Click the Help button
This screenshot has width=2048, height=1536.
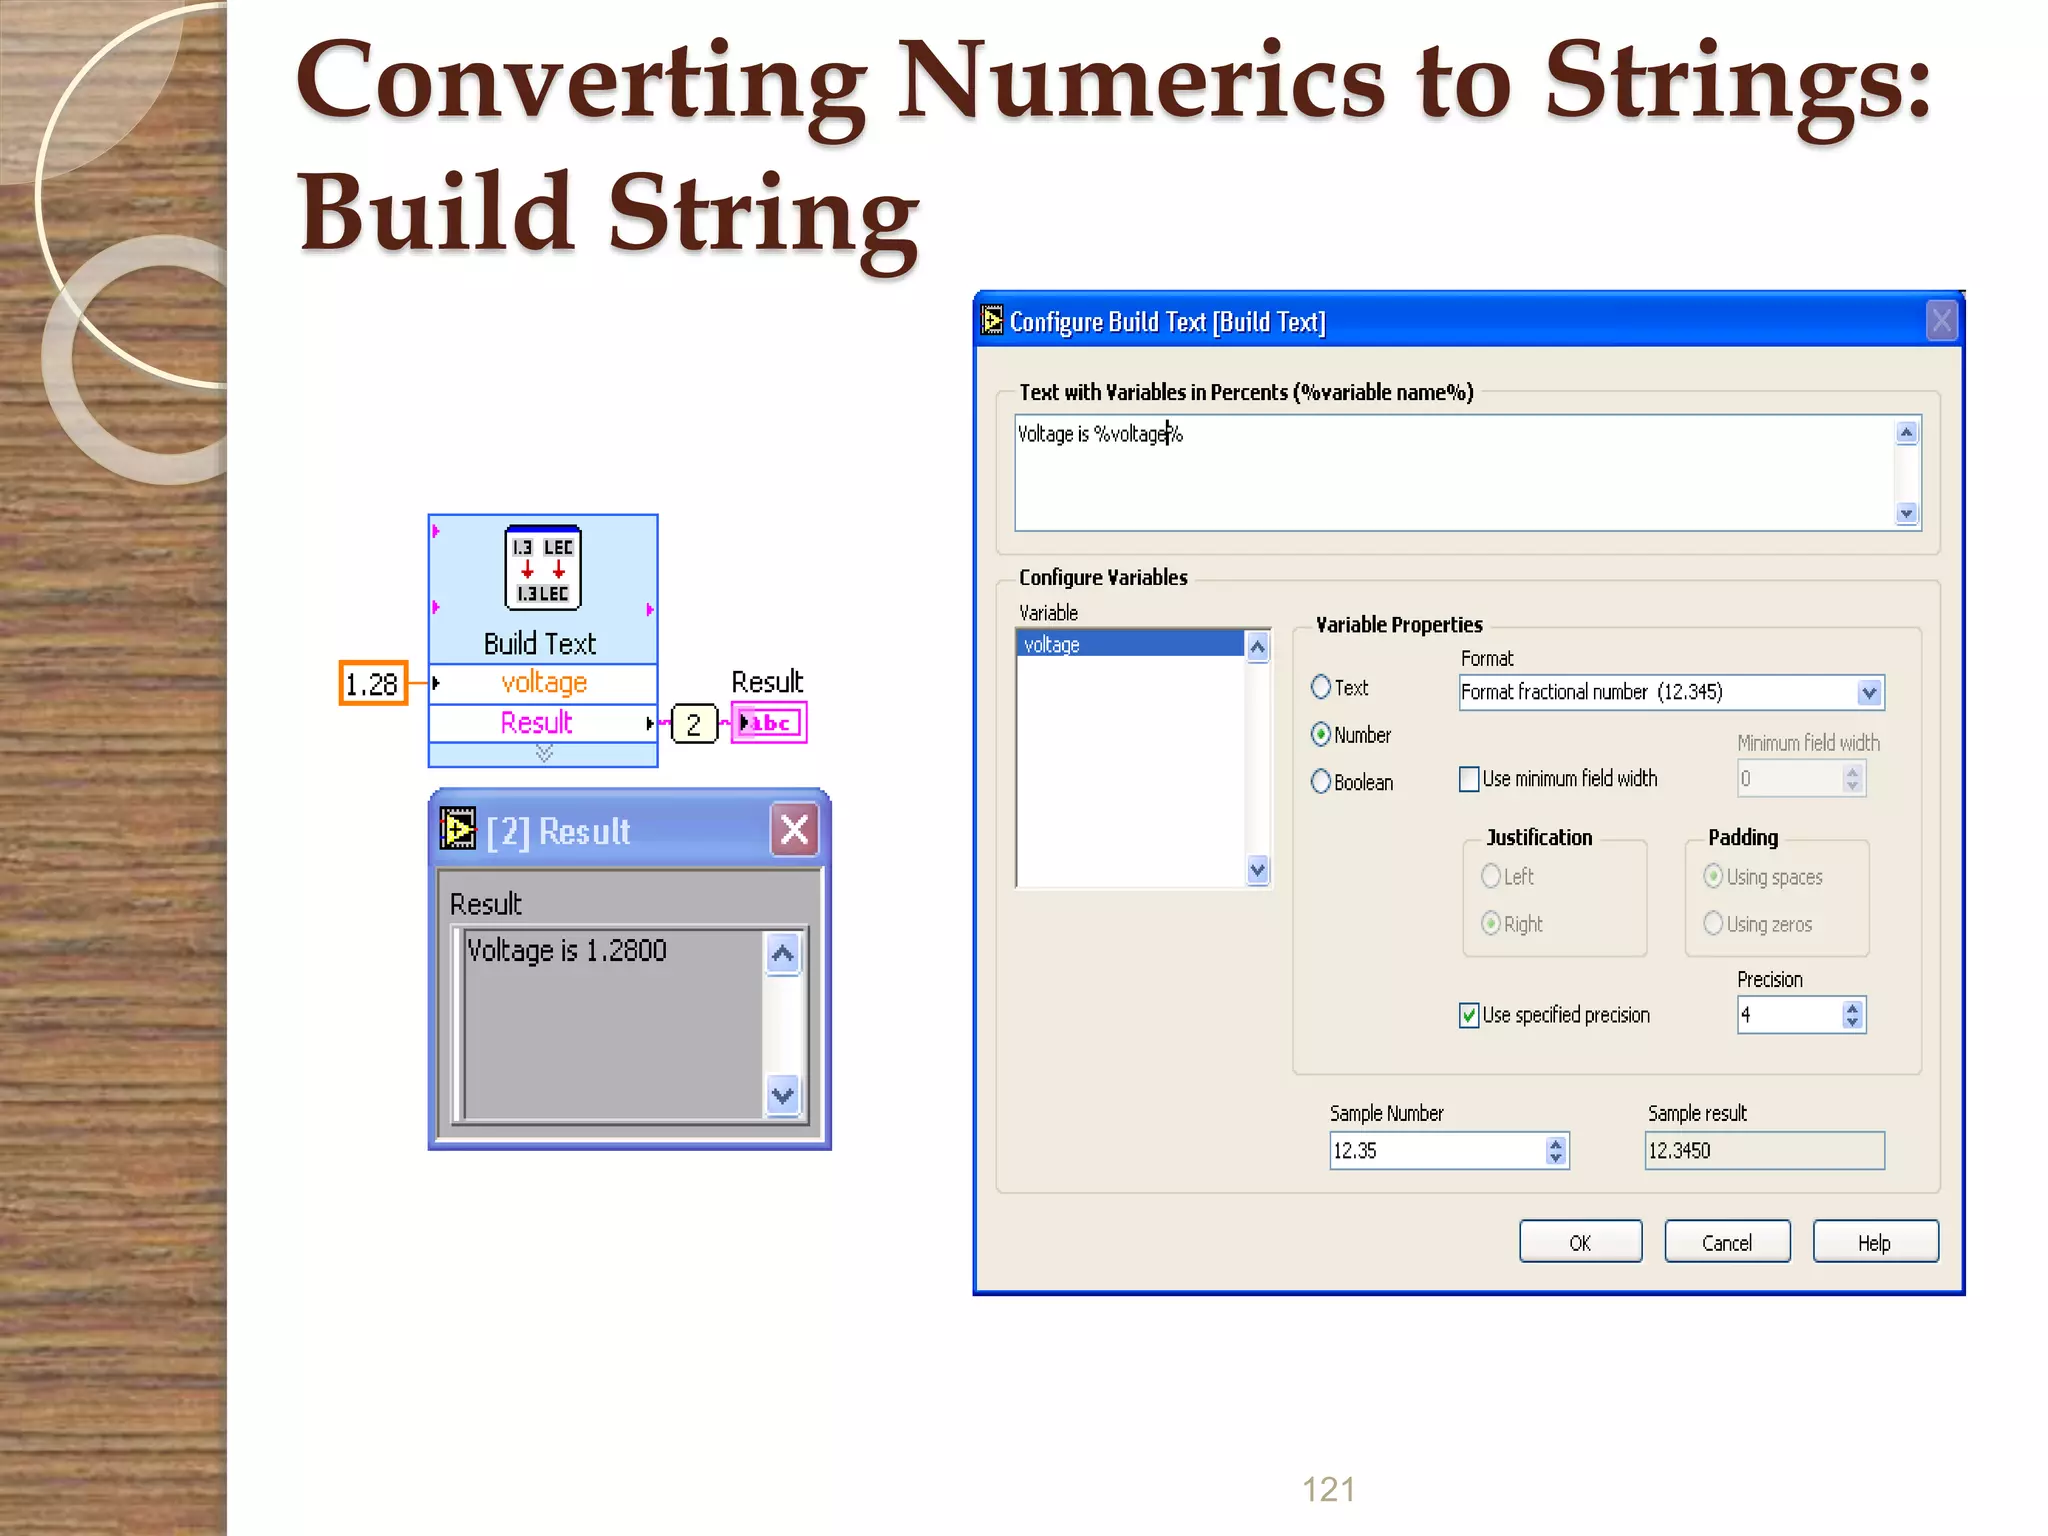(1875, 1242)
